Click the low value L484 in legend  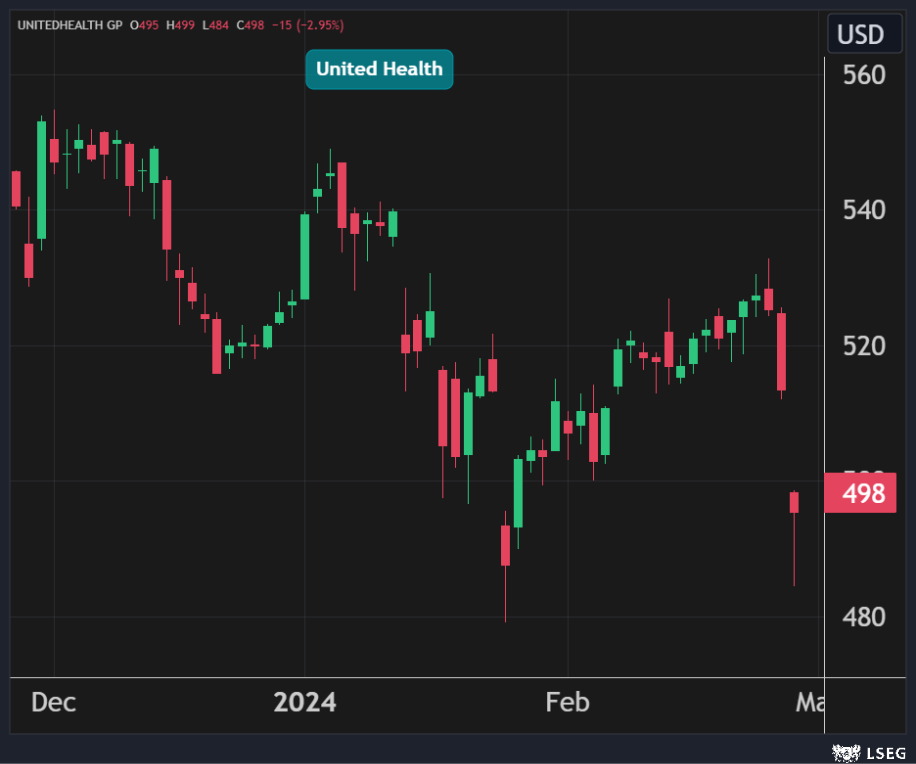[x=215, y=24]
